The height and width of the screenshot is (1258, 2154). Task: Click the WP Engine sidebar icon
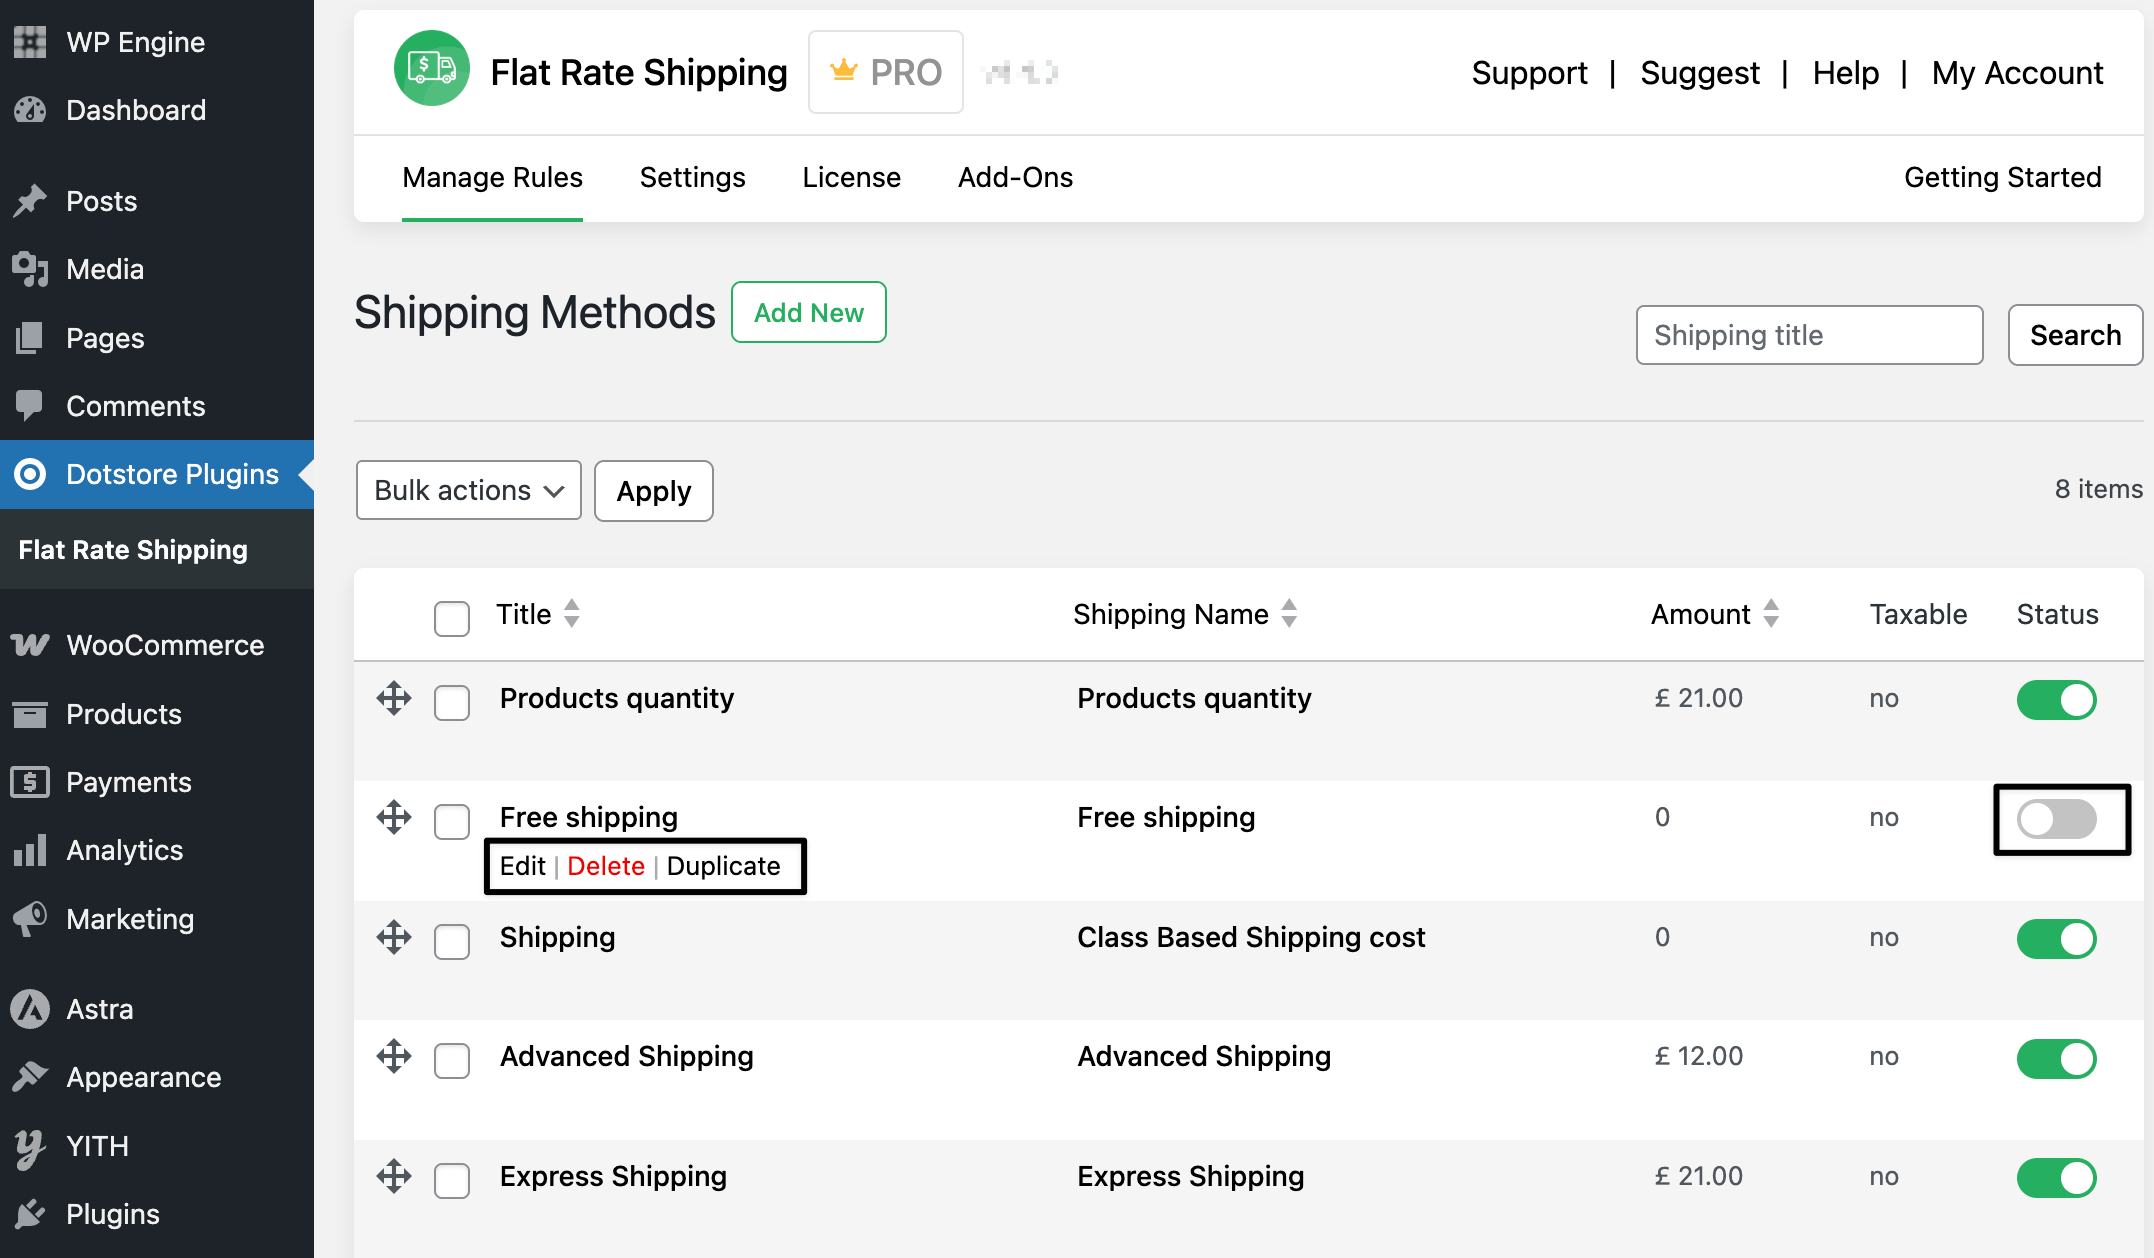click(x=30, y=42)
